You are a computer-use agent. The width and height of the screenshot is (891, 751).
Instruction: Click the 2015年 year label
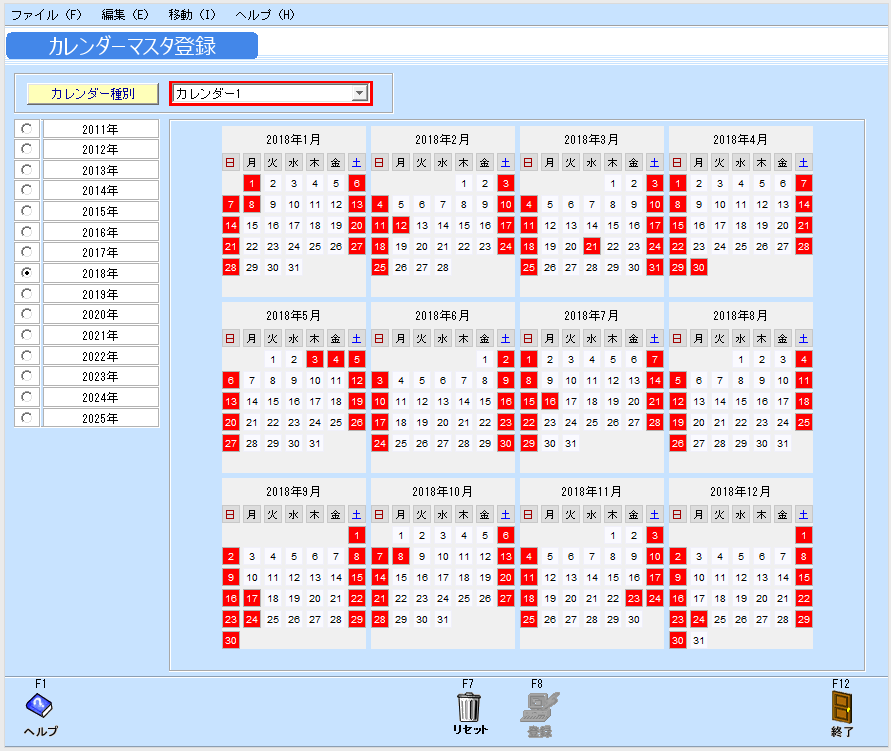pos(100,211)
